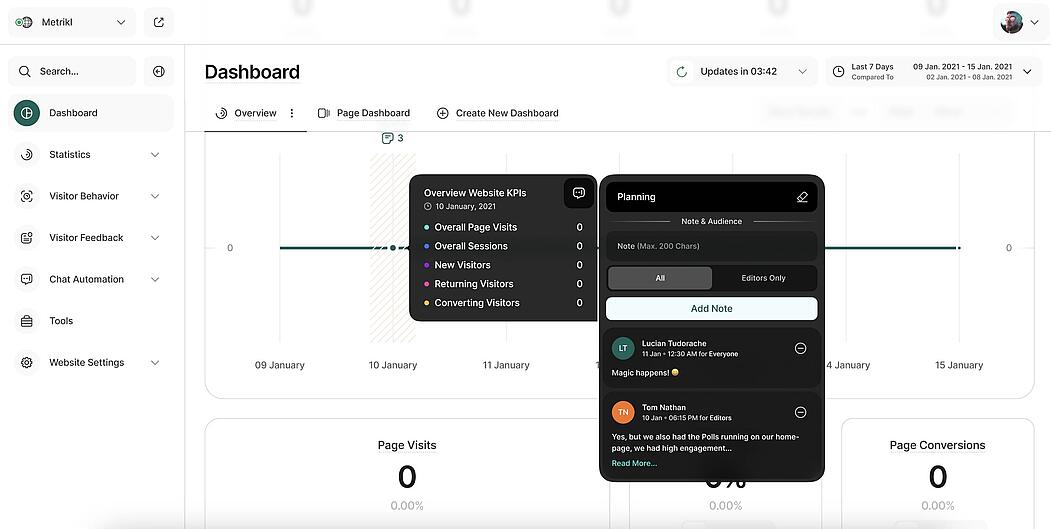Click Overall Sessions KPI row
The height and width of the screenshot is (529, 1051).
503,246
